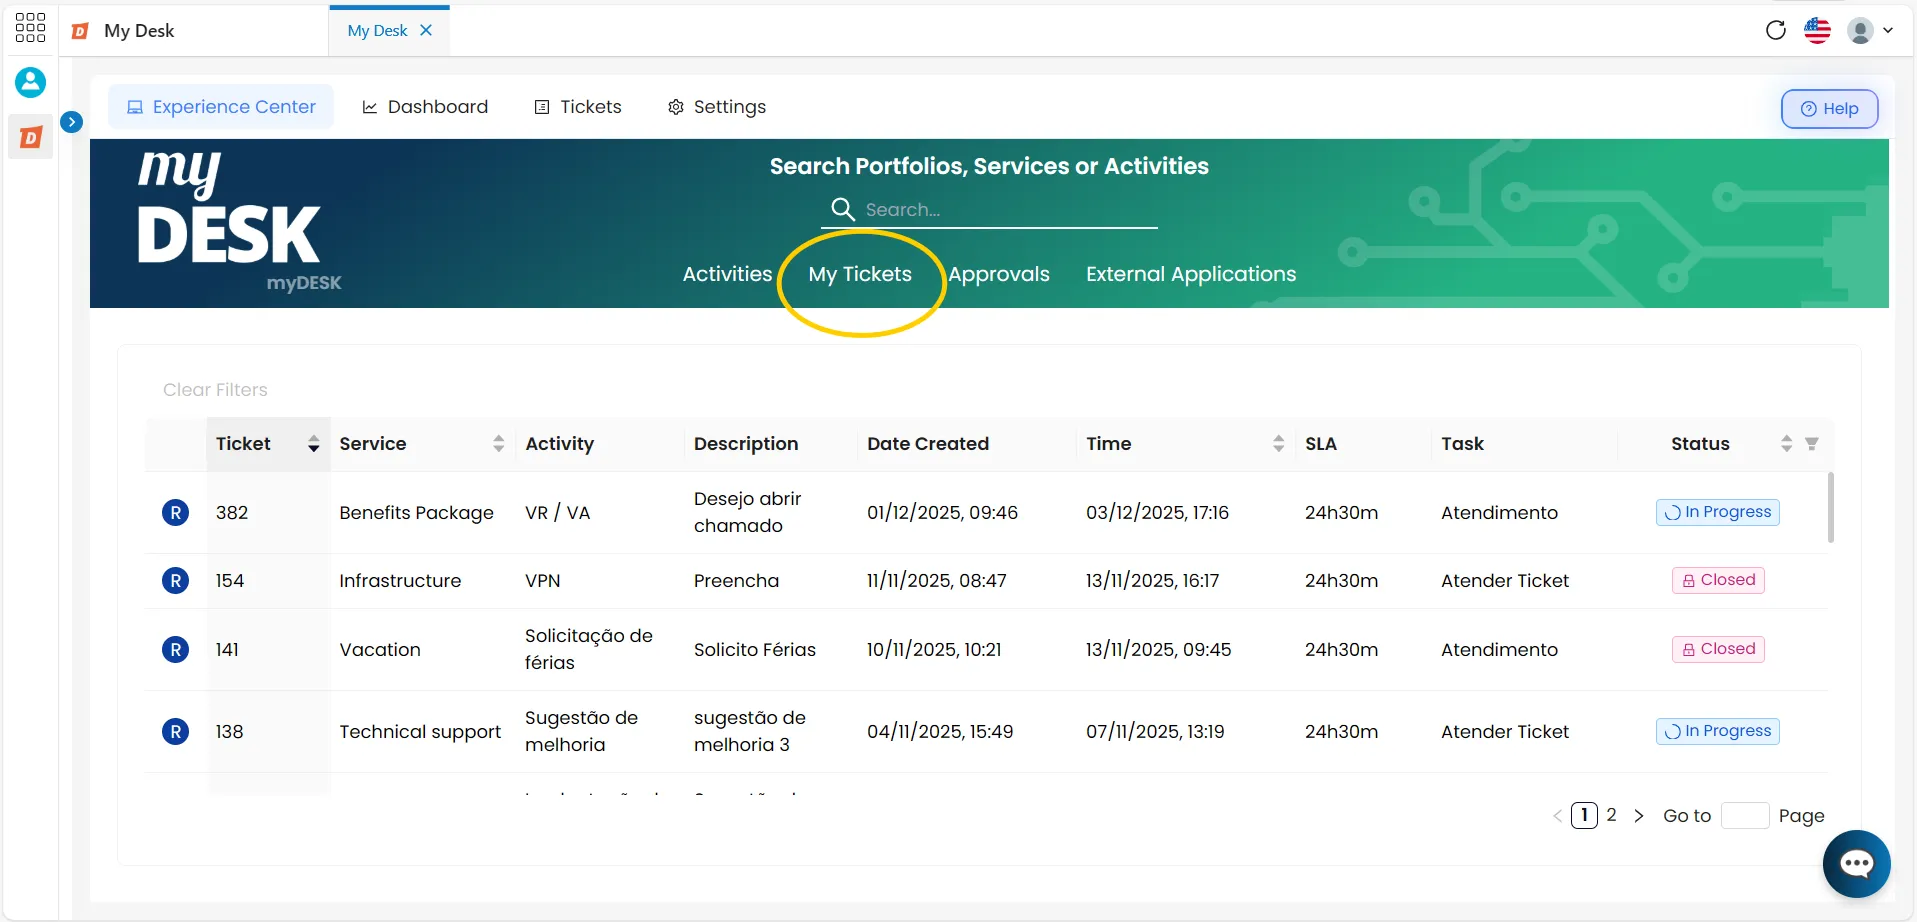Sort table by Ticket column arrows

(314, 444)
